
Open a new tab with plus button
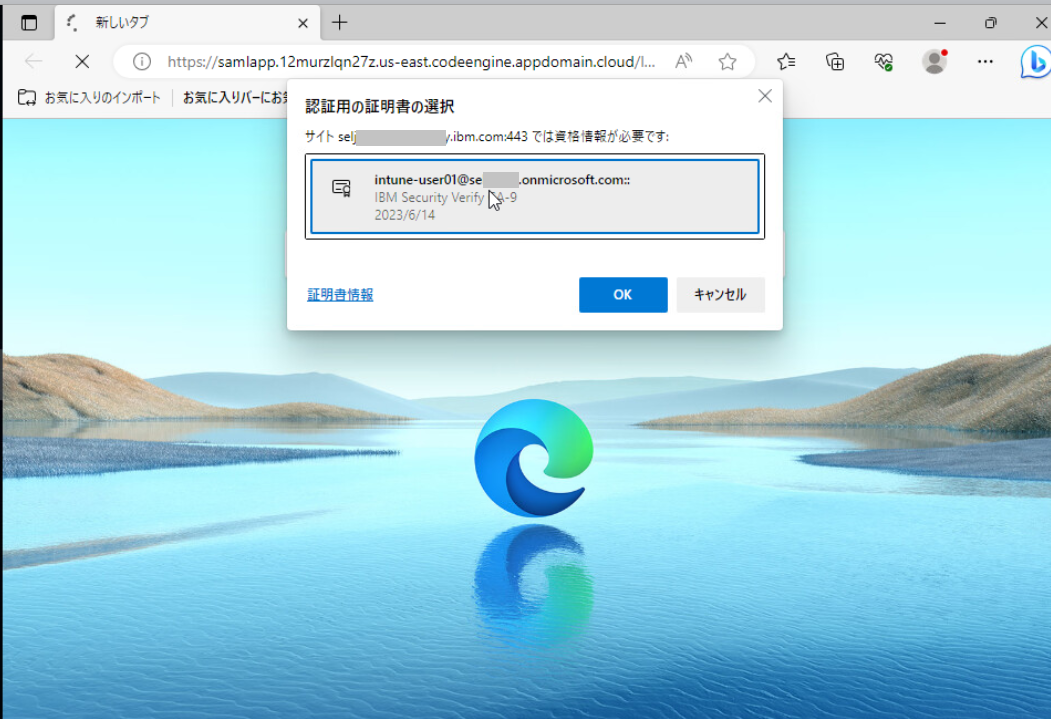coord(340,23)
